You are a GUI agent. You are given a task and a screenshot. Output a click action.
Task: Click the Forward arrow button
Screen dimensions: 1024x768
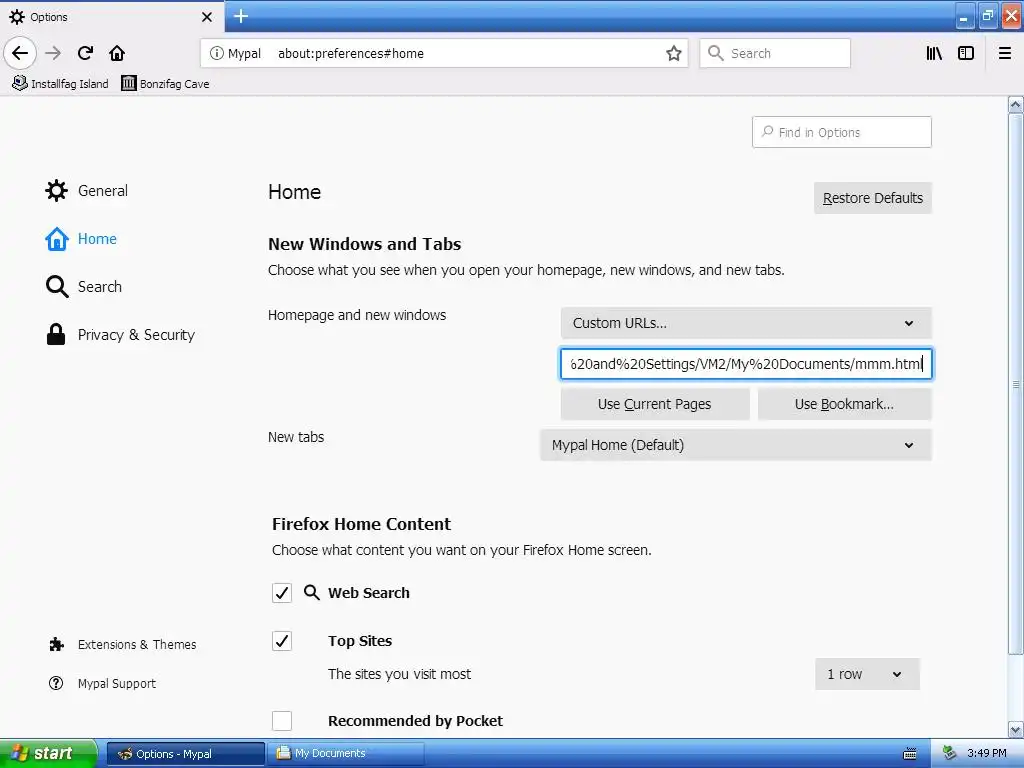click(53, 53)
